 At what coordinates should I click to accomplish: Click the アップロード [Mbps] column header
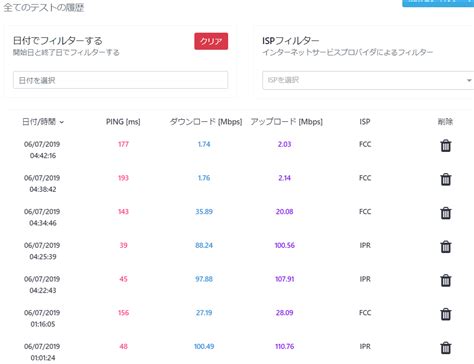pyautogui.click(x=287, y=122)
